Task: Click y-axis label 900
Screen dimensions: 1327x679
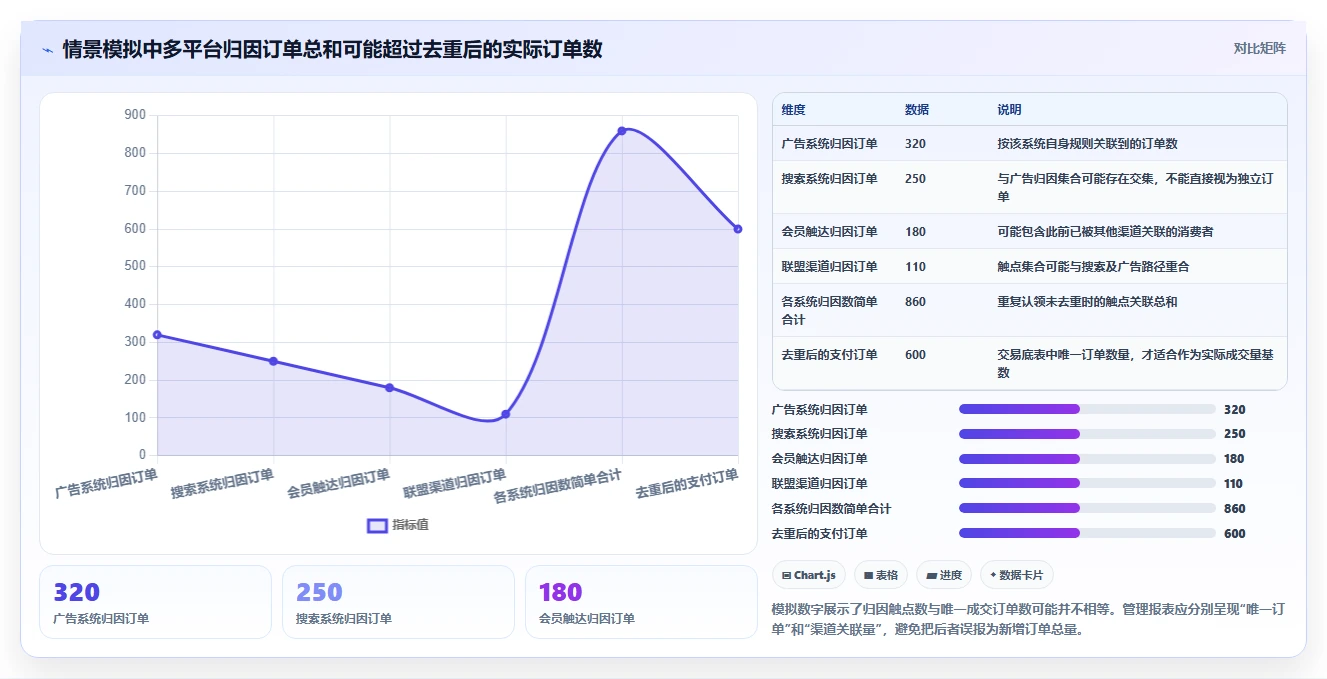Action: pos(135,115)
